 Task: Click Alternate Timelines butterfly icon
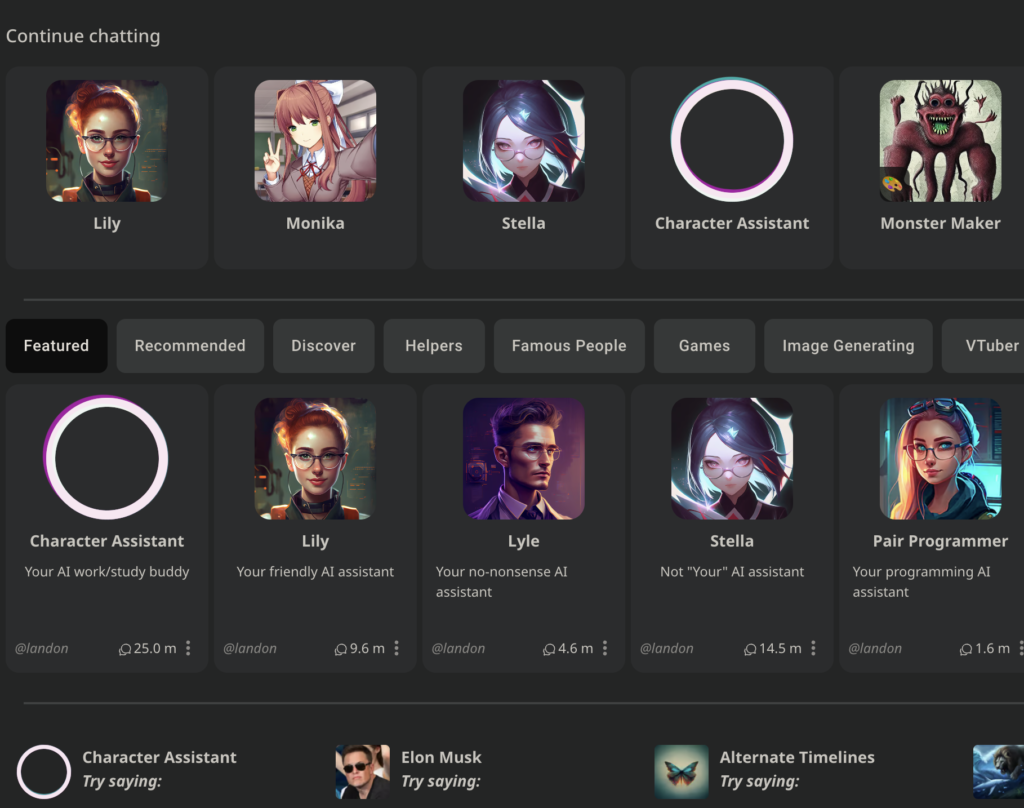coord(681,771)
